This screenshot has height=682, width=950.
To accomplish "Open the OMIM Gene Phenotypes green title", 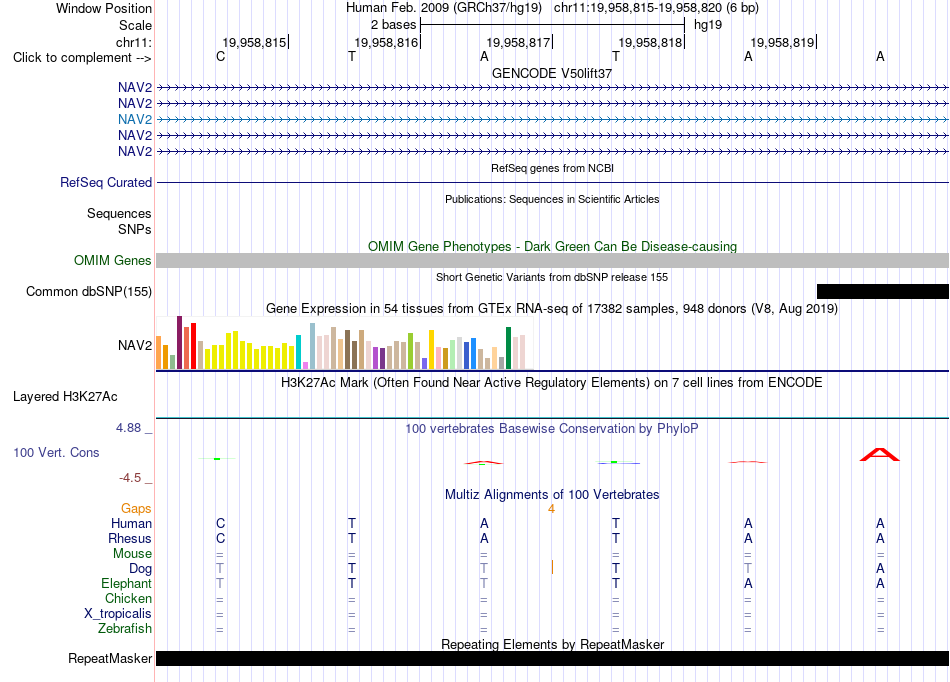I will point(552,247).
